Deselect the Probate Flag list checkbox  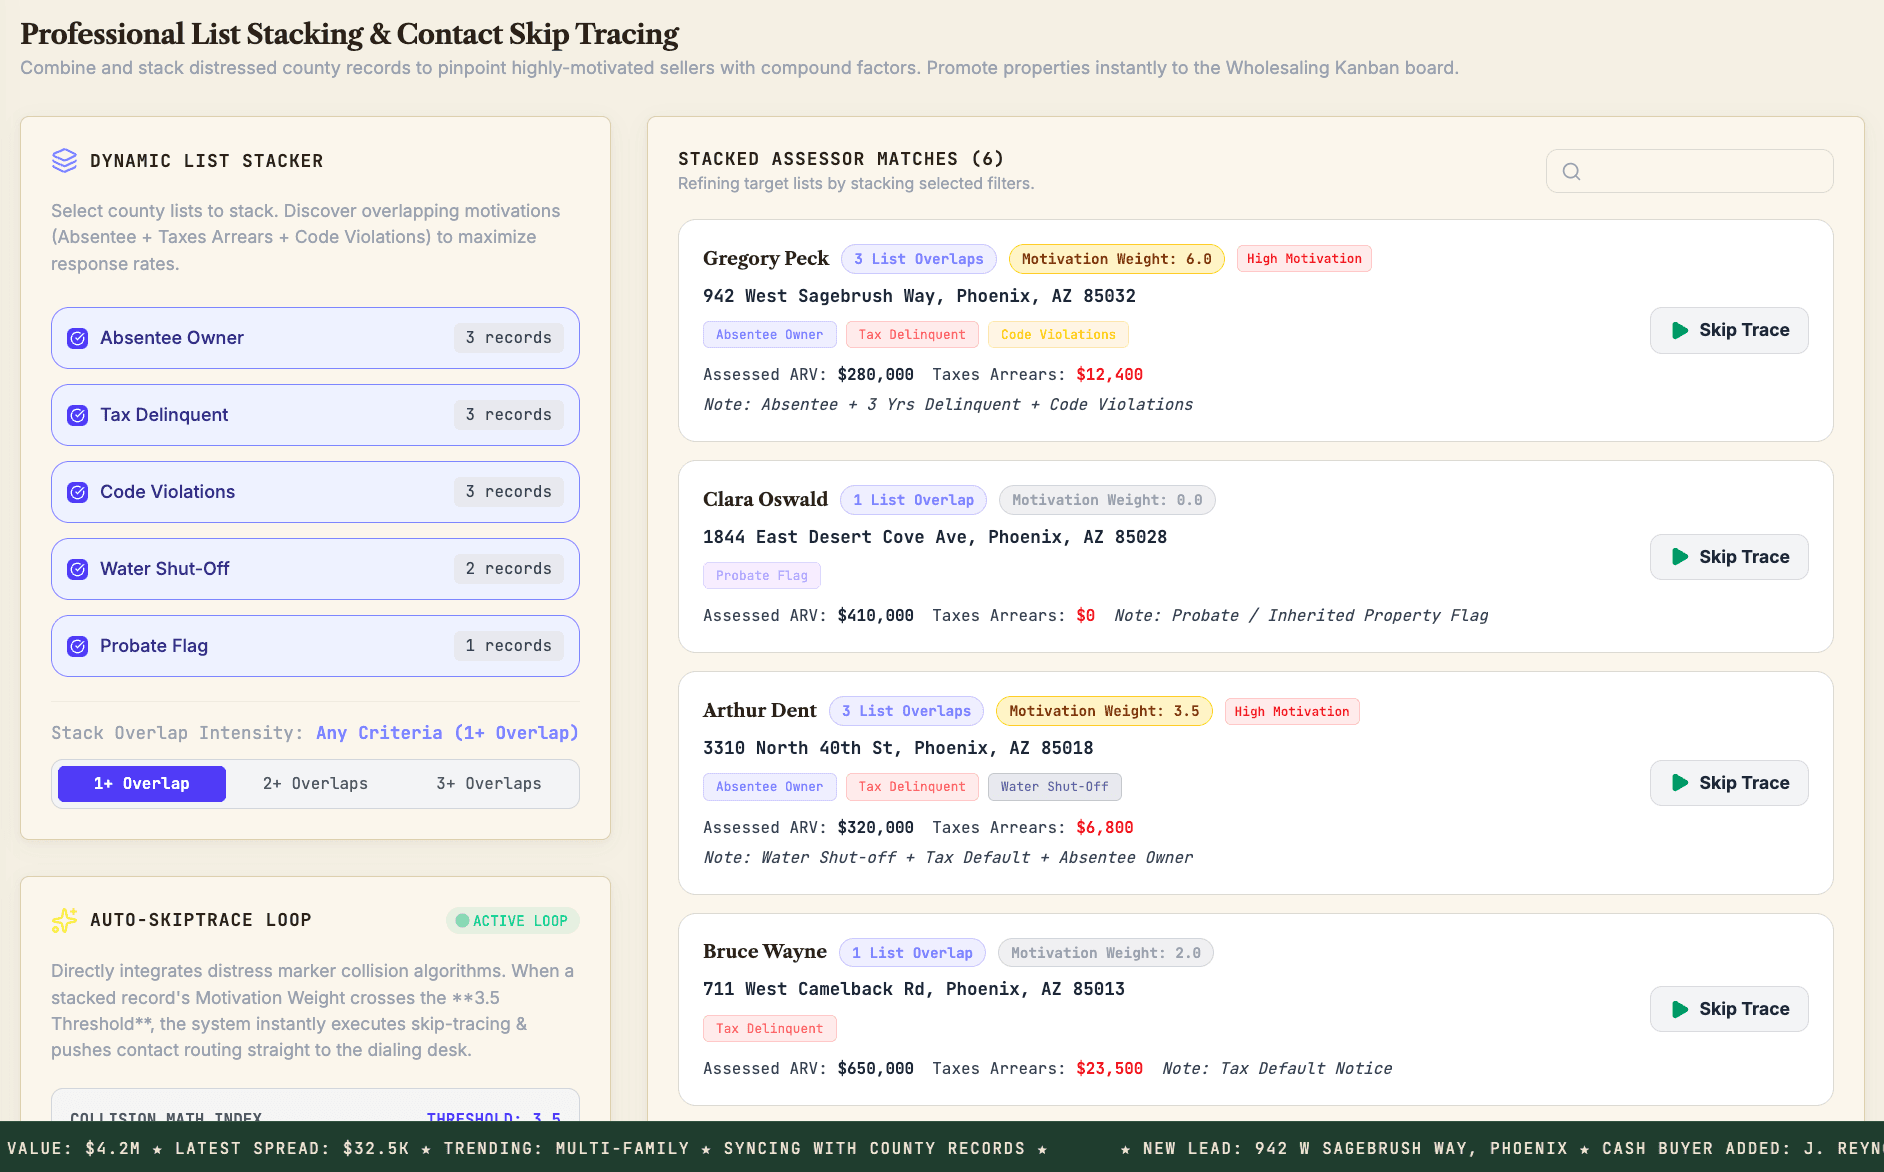(77, 646)
